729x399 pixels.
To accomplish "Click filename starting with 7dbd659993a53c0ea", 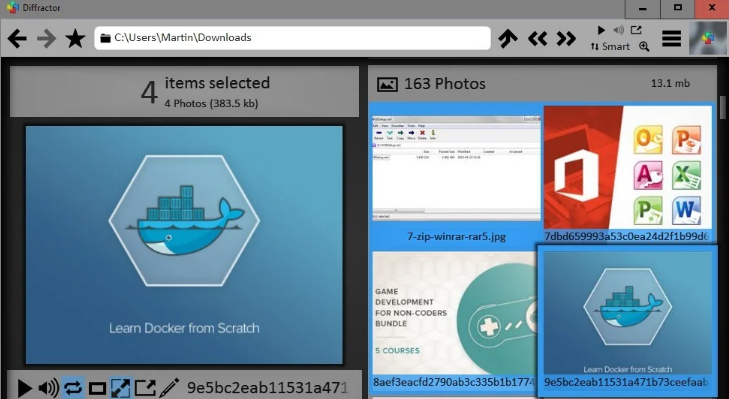I will click(x=627, y=236).
